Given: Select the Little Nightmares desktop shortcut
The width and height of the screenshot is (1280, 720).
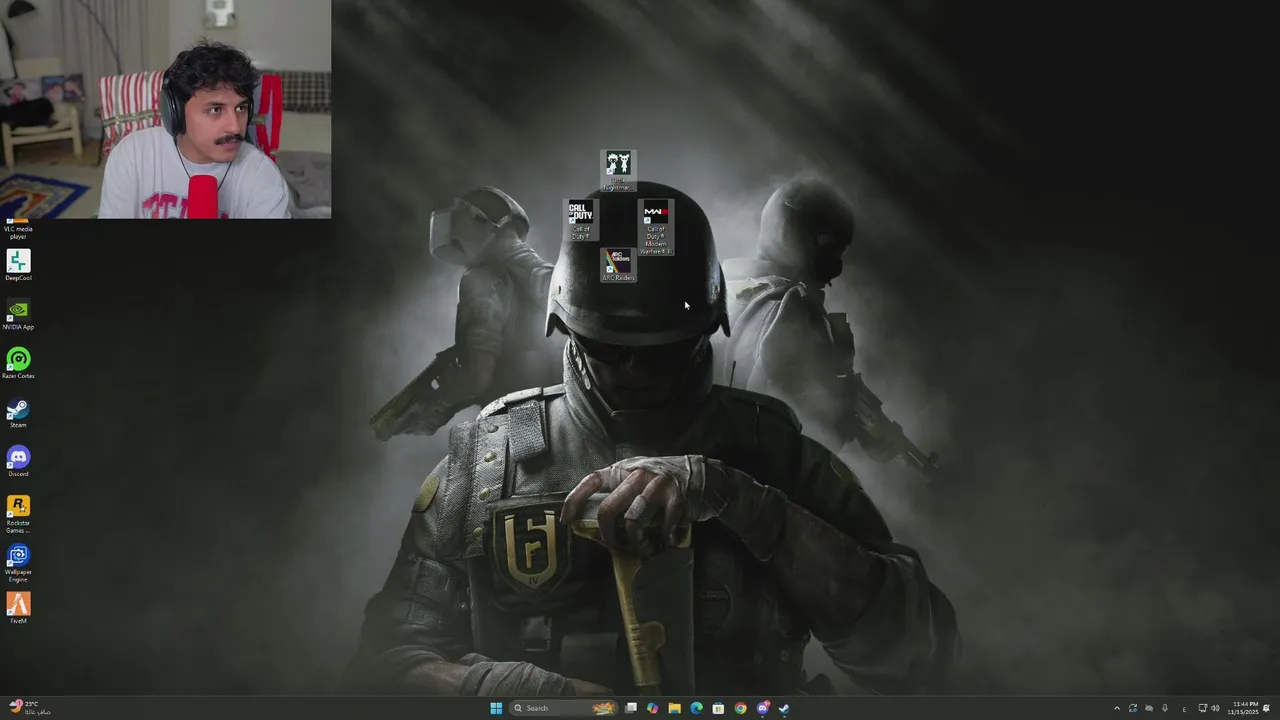Looking at the screenshot, I should 618,170.
